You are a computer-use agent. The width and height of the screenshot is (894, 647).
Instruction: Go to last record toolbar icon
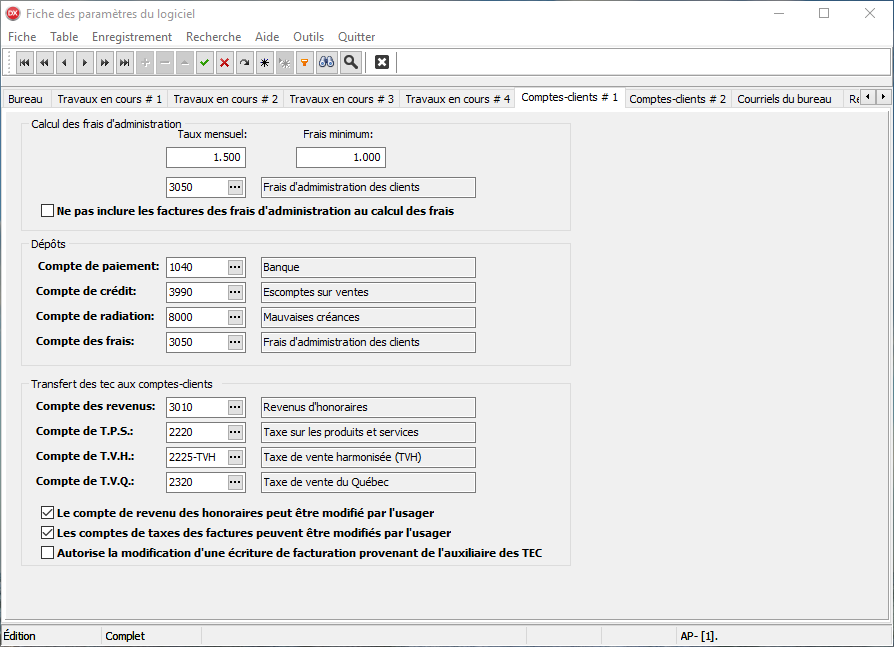[125, 63]
